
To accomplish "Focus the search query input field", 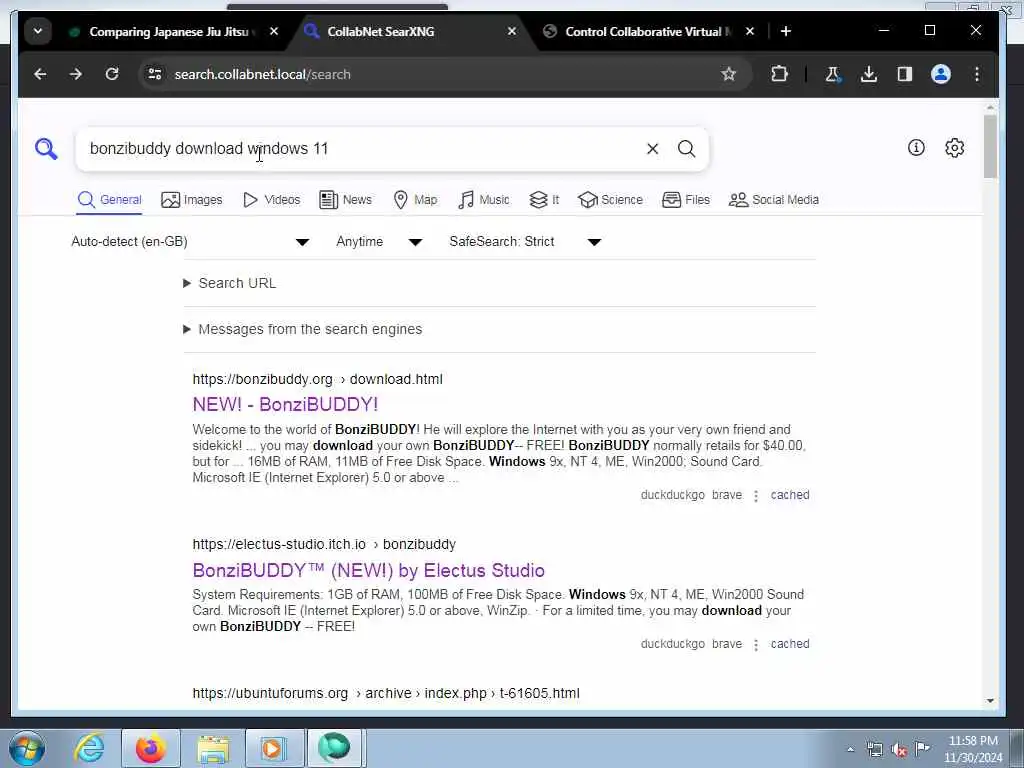I will (x=362, y=149).
